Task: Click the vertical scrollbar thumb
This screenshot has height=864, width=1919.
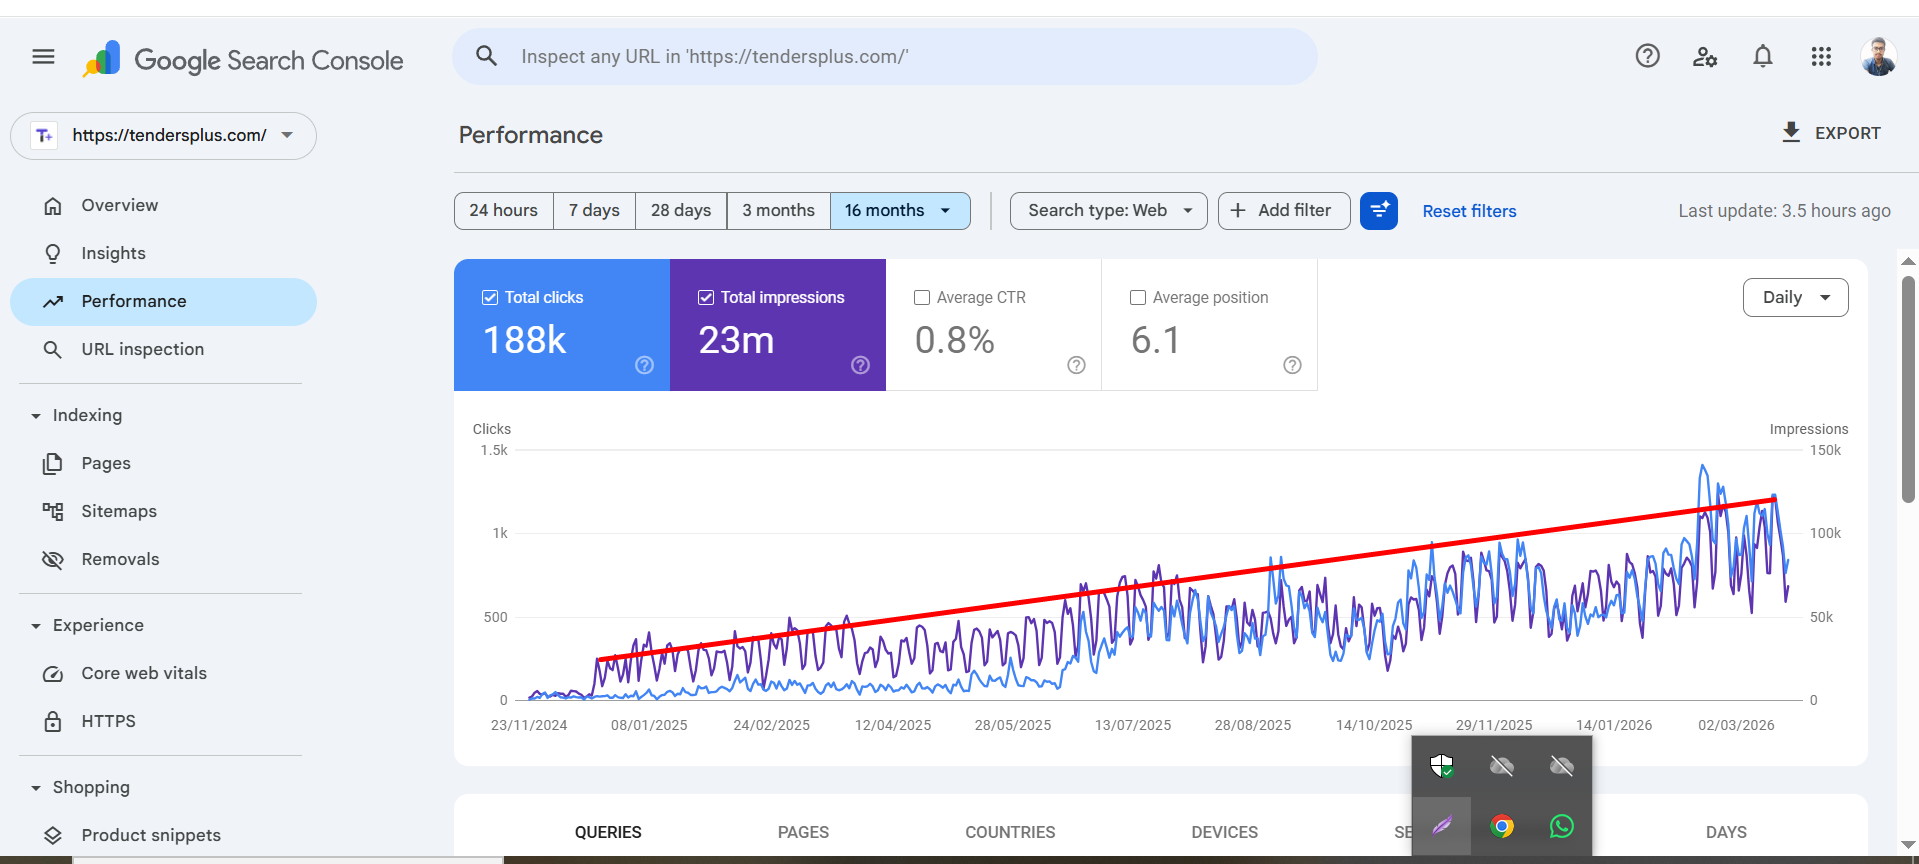Action: (1908, 390)
